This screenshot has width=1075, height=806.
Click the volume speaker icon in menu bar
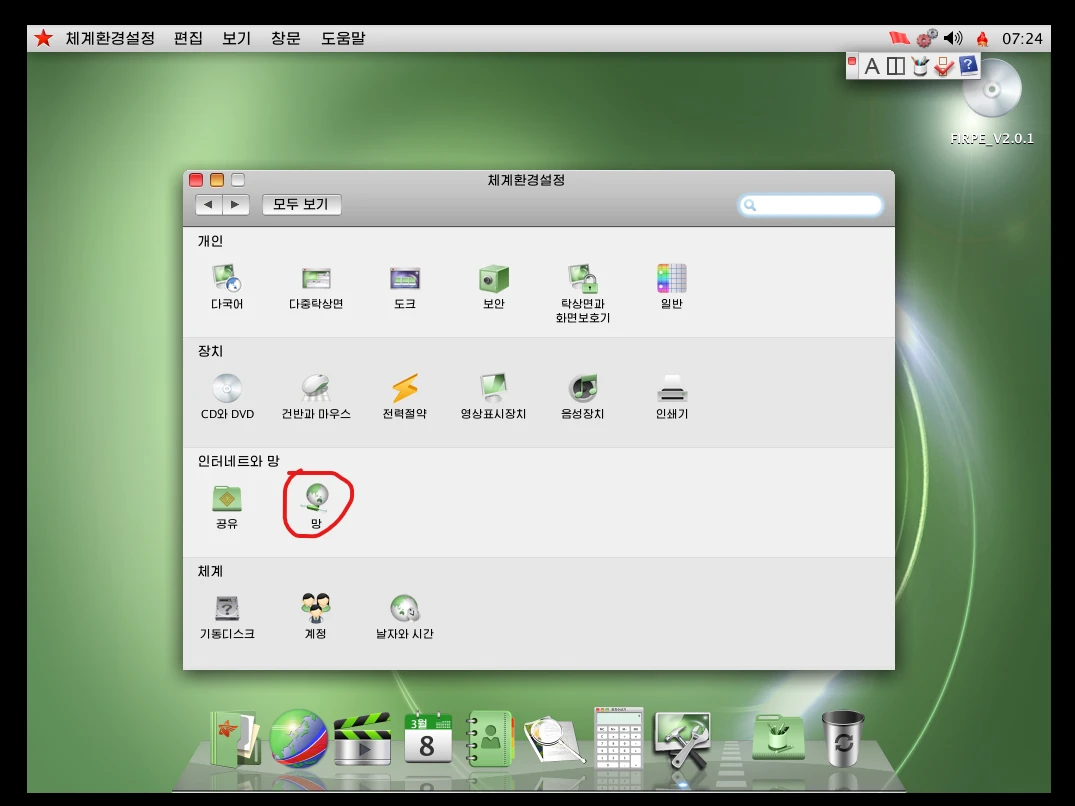(x=953, y=38)
